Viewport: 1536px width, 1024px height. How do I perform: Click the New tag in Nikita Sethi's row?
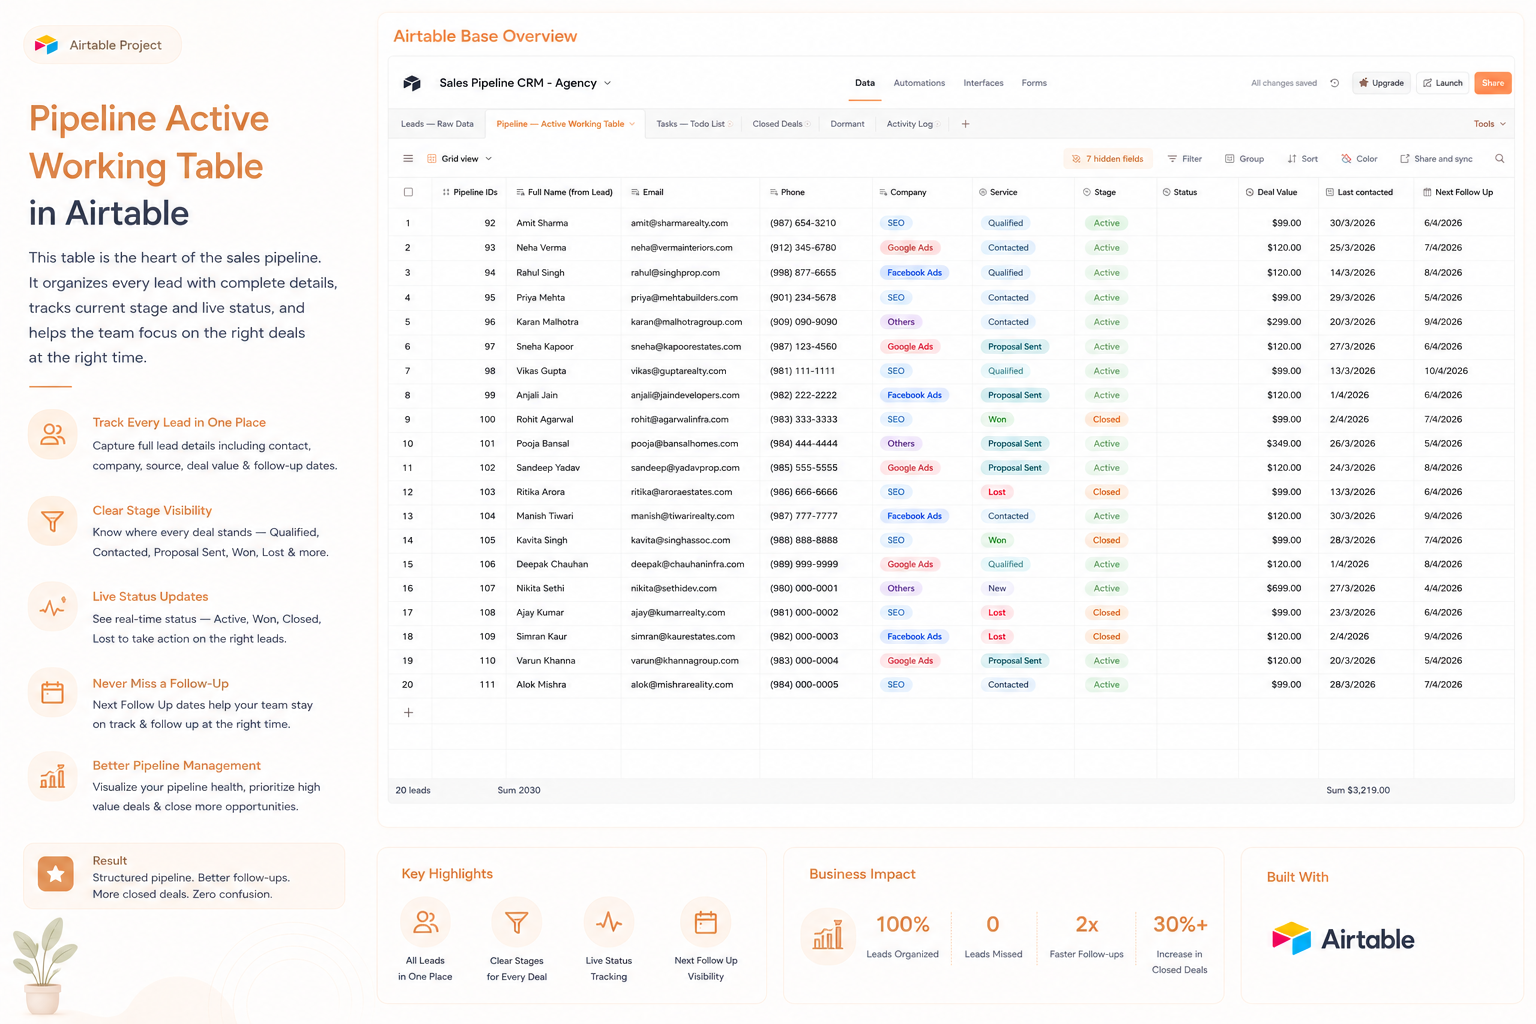[x=997, y=589]
